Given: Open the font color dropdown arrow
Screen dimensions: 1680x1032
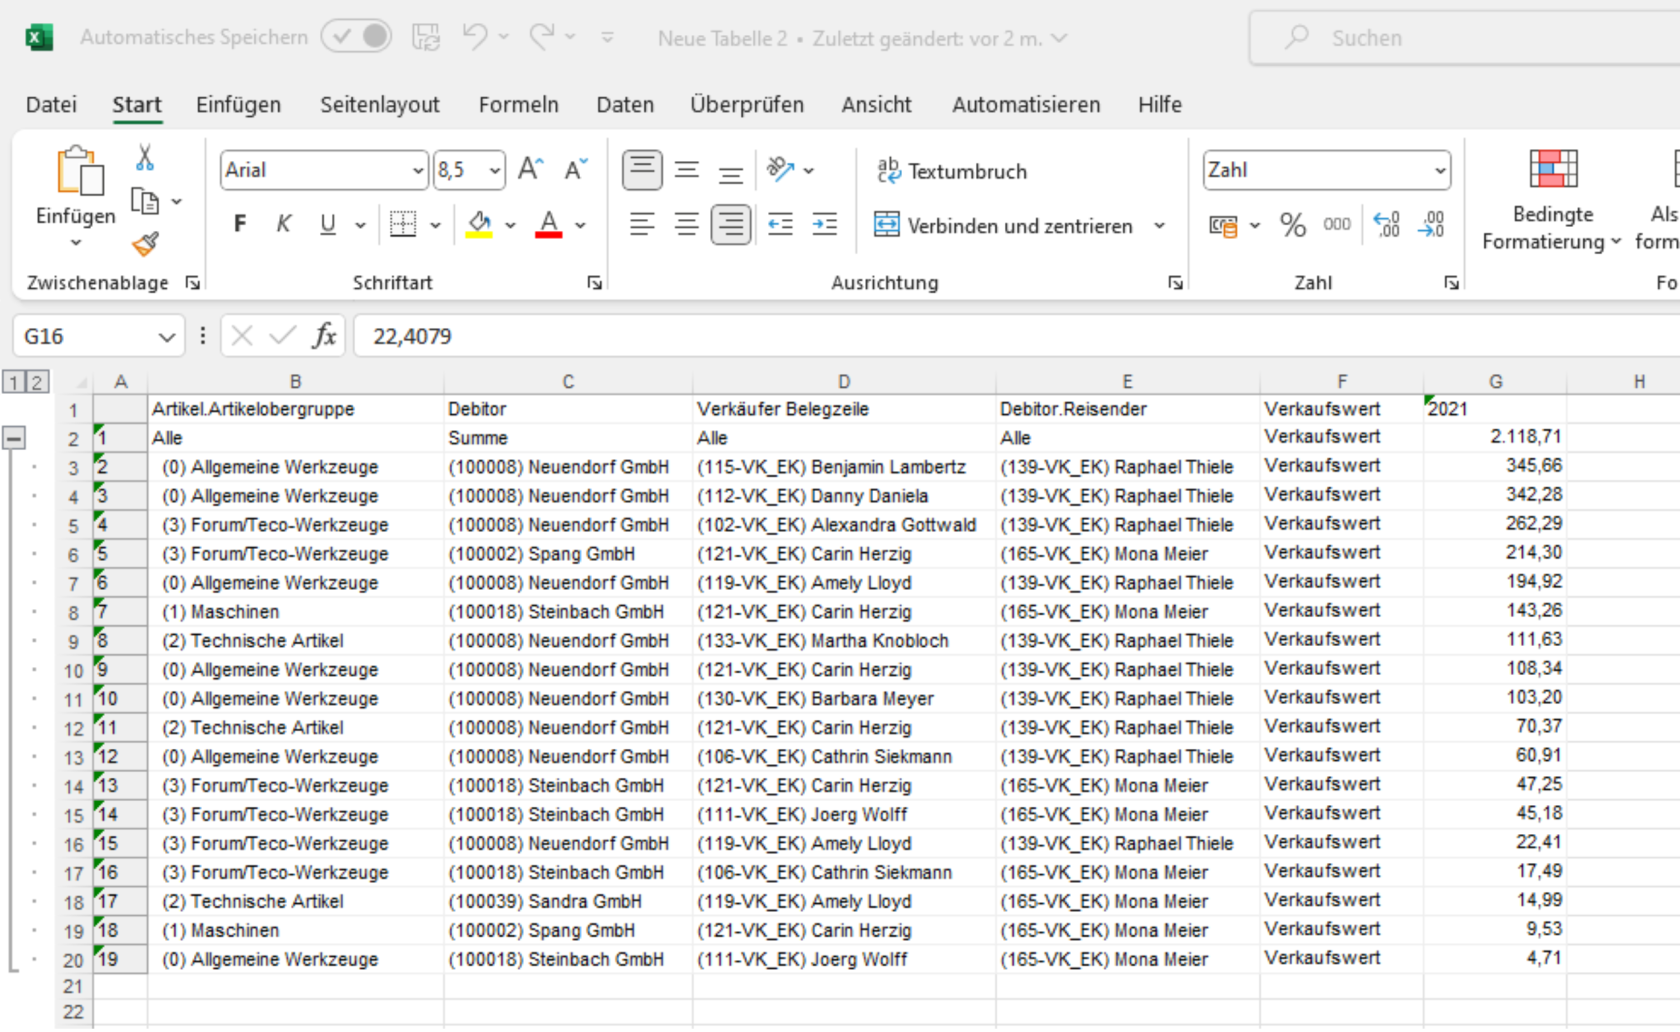Looking at the screenshot, I should (x=580, y=226).
